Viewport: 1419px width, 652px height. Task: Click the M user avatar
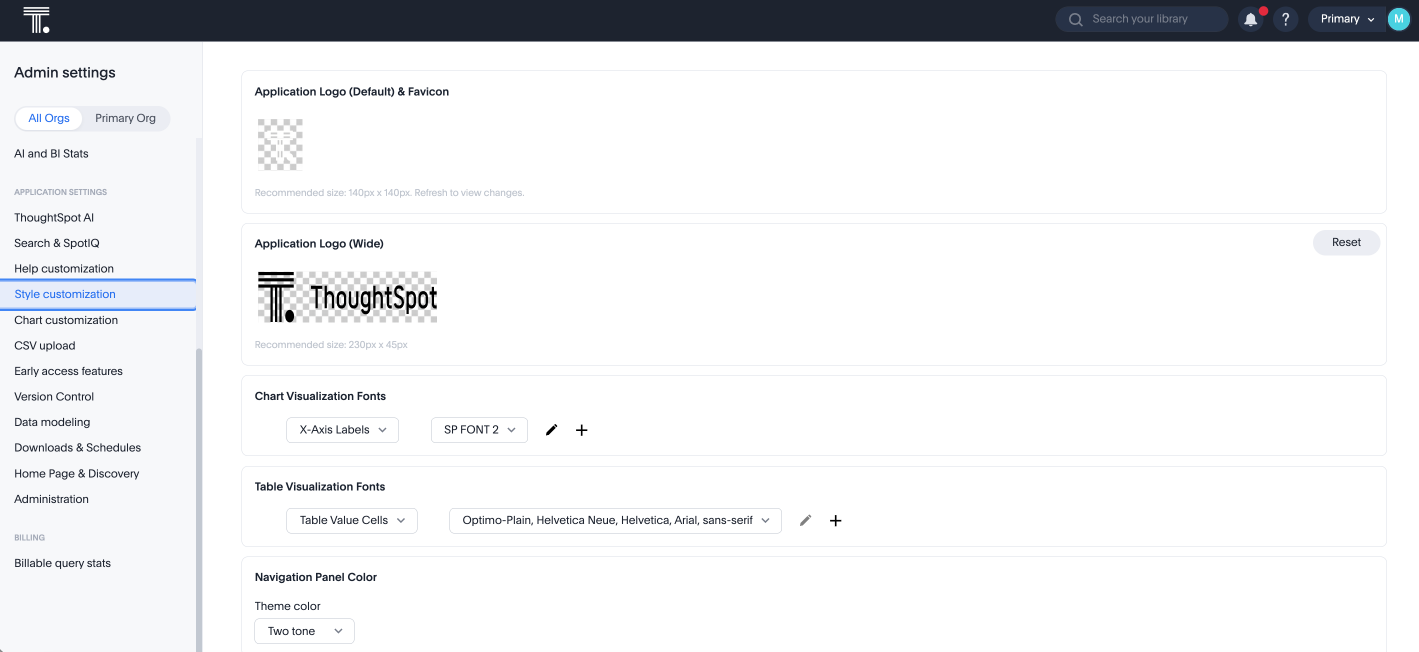[1398, 18]
